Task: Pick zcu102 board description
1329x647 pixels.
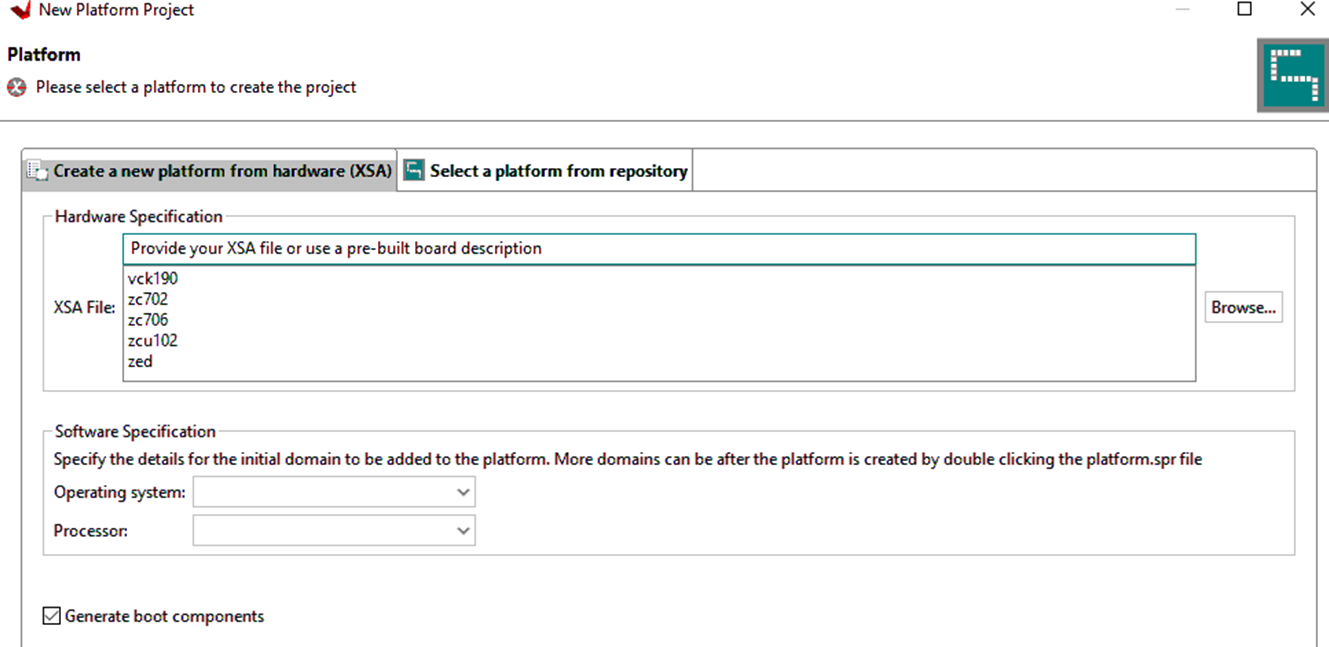Action: 153,341
